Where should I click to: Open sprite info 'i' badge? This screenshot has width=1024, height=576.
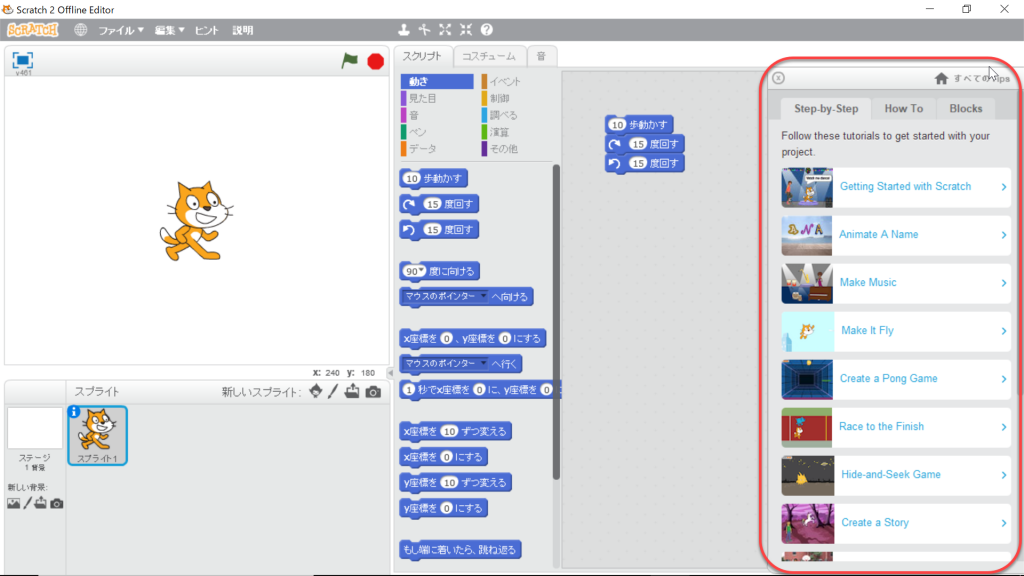pyautogui.click(x=74, y=412)
